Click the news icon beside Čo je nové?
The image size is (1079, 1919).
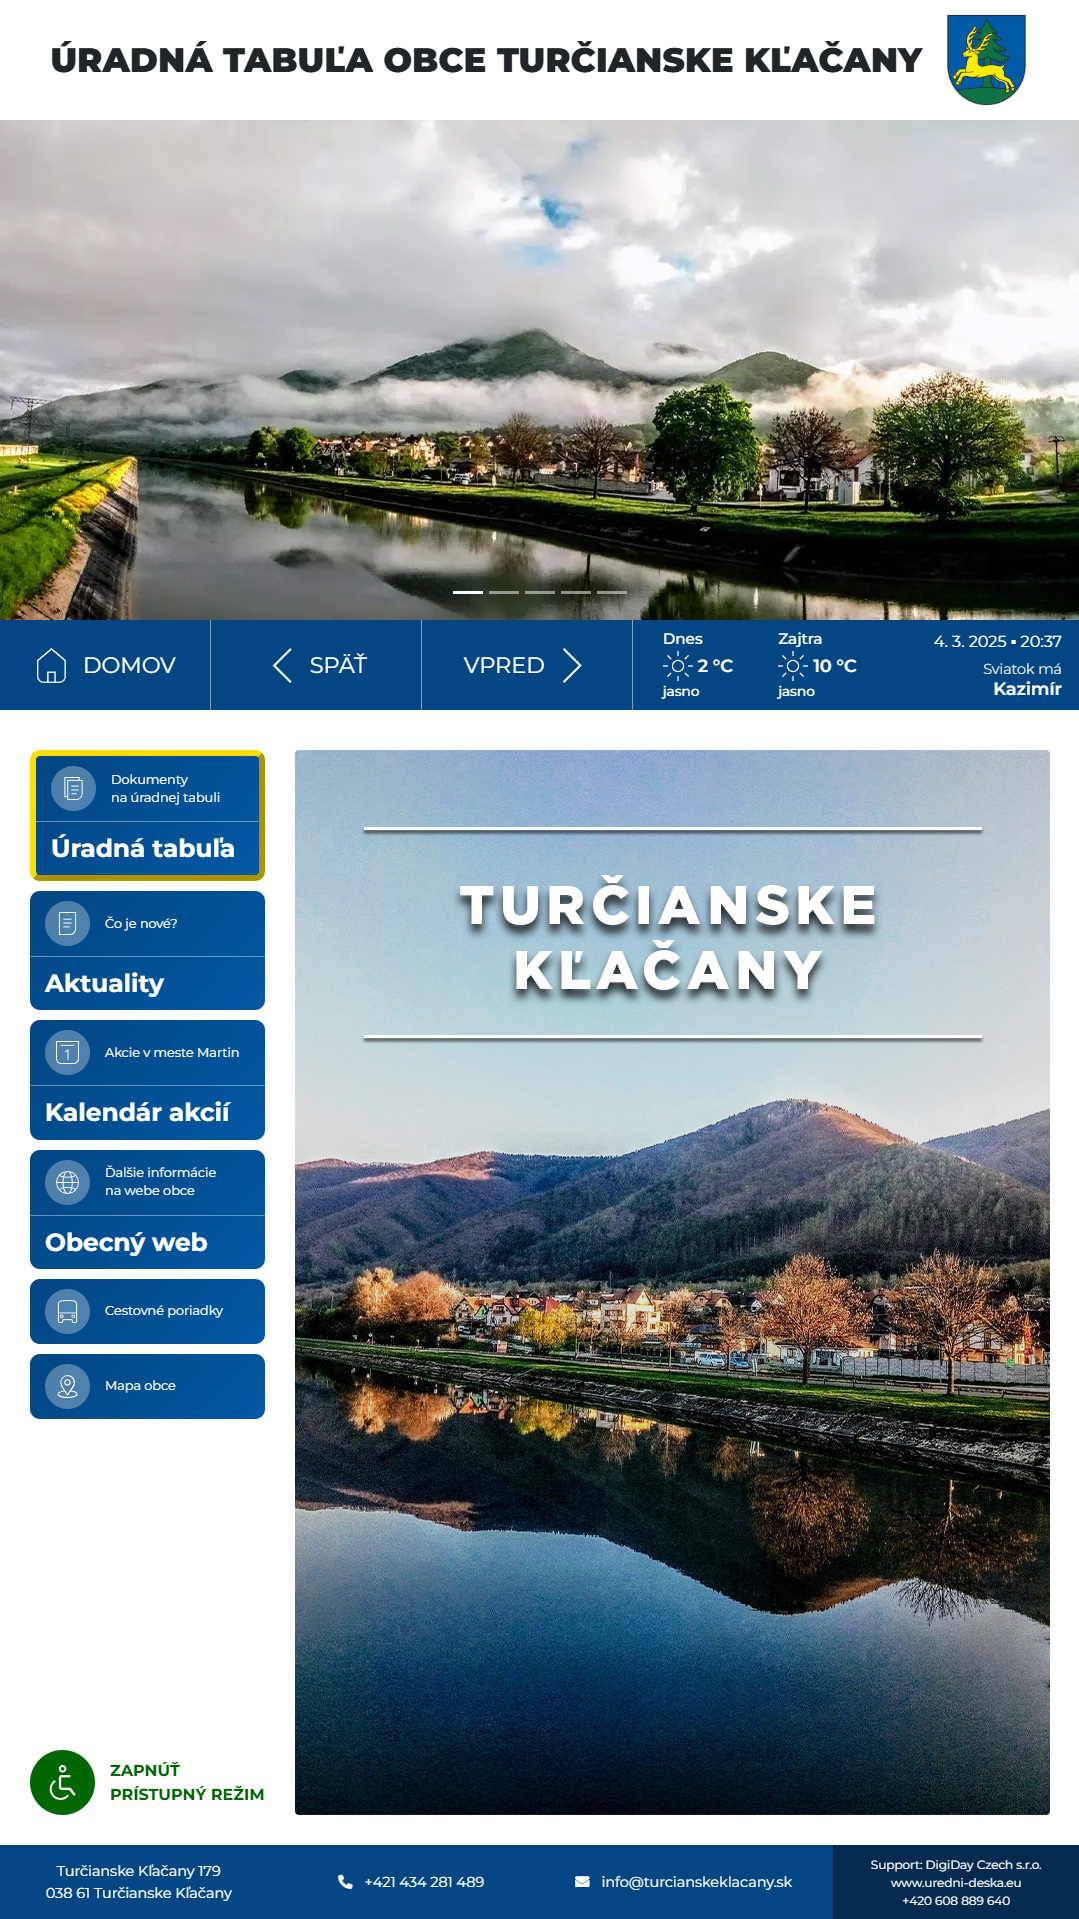click(x=67, y=923)
